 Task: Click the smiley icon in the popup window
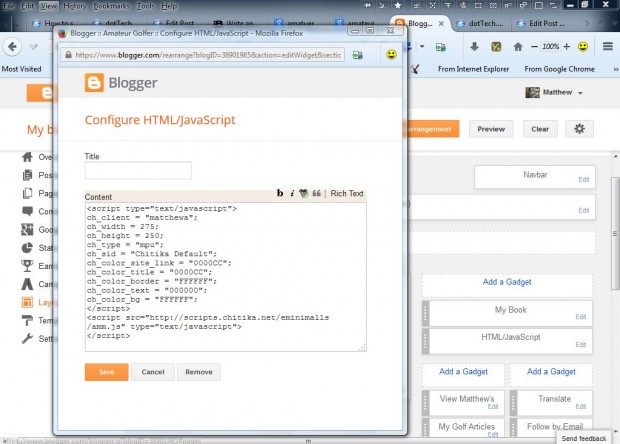(x=391, y=54)
